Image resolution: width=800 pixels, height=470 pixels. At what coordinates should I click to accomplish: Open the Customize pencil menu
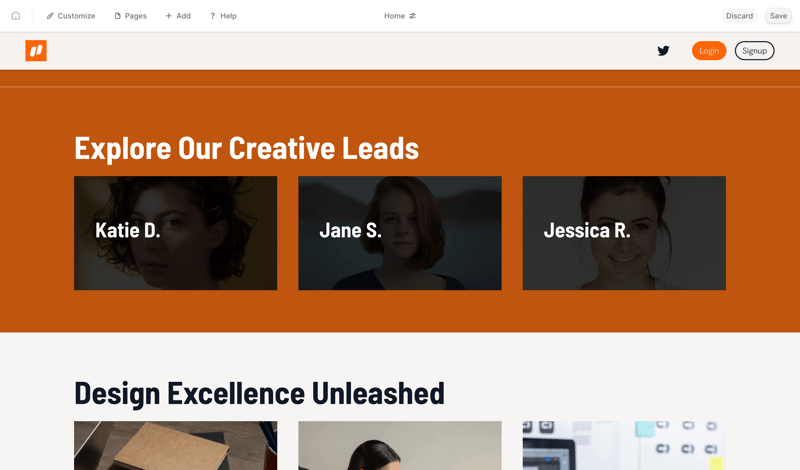click(x=71, y=16)
